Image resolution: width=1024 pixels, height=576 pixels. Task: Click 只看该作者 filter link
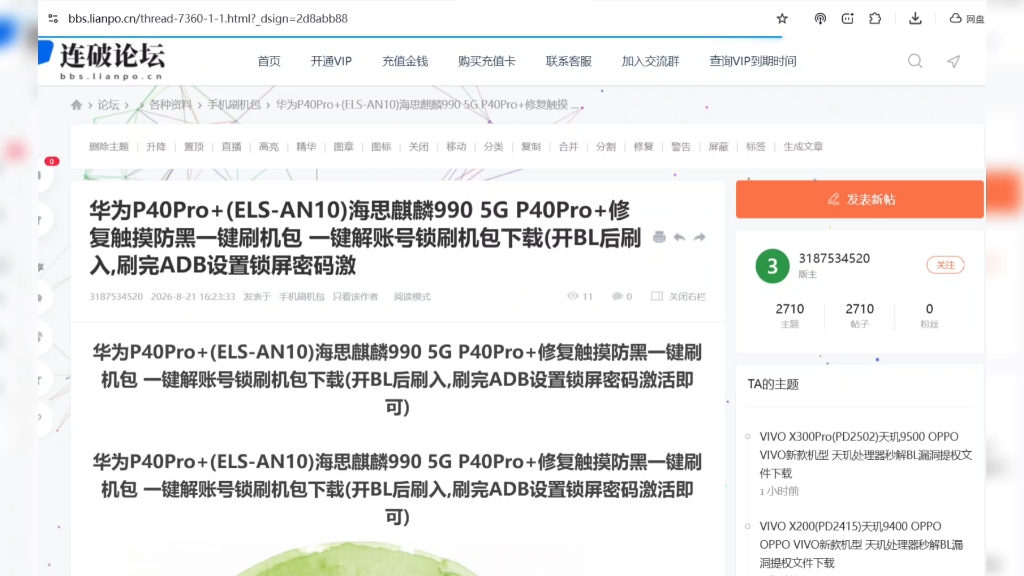[355, 296]
